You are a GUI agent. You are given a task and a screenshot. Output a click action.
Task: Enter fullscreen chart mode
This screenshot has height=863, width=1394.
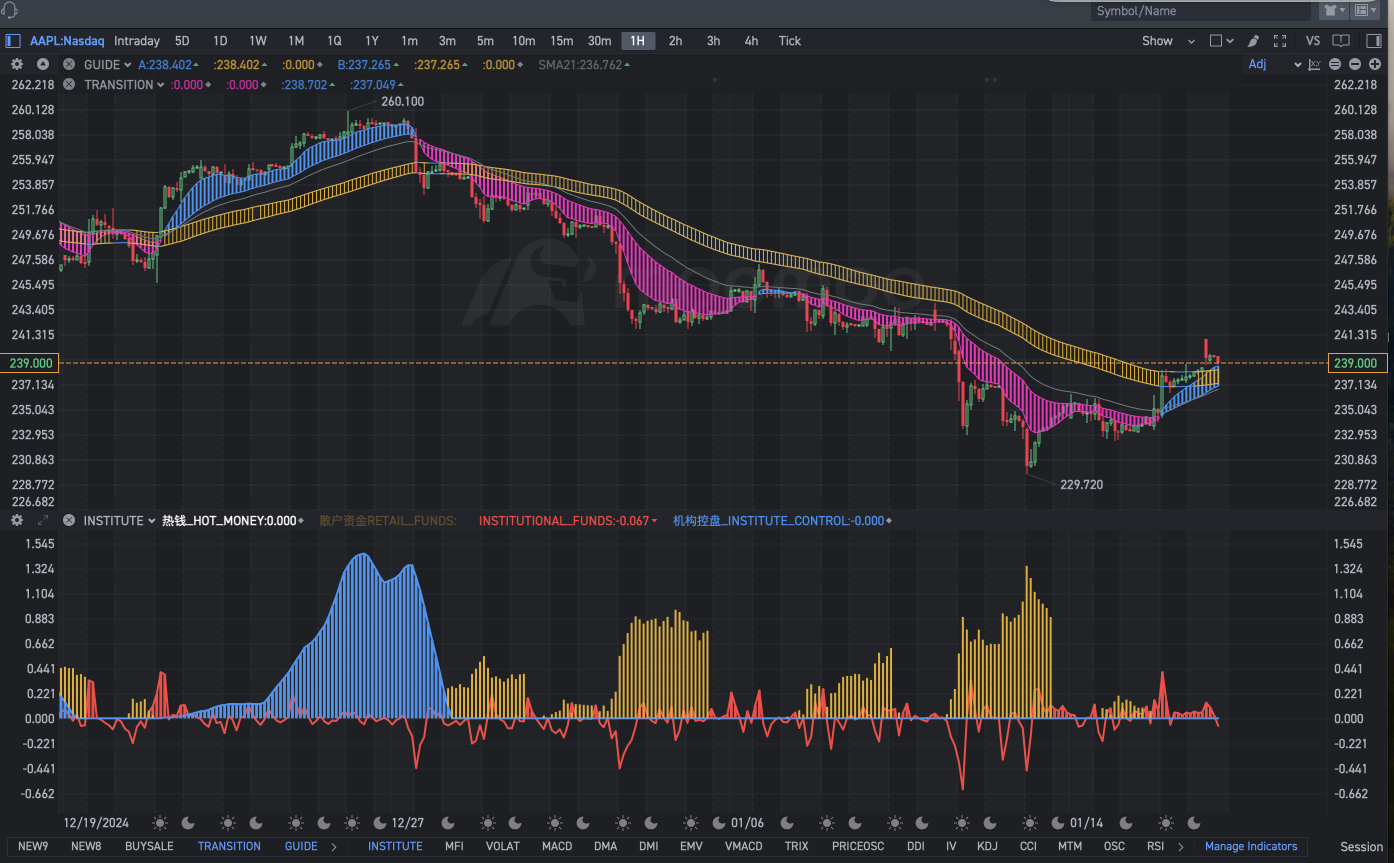coord(1280,41)
